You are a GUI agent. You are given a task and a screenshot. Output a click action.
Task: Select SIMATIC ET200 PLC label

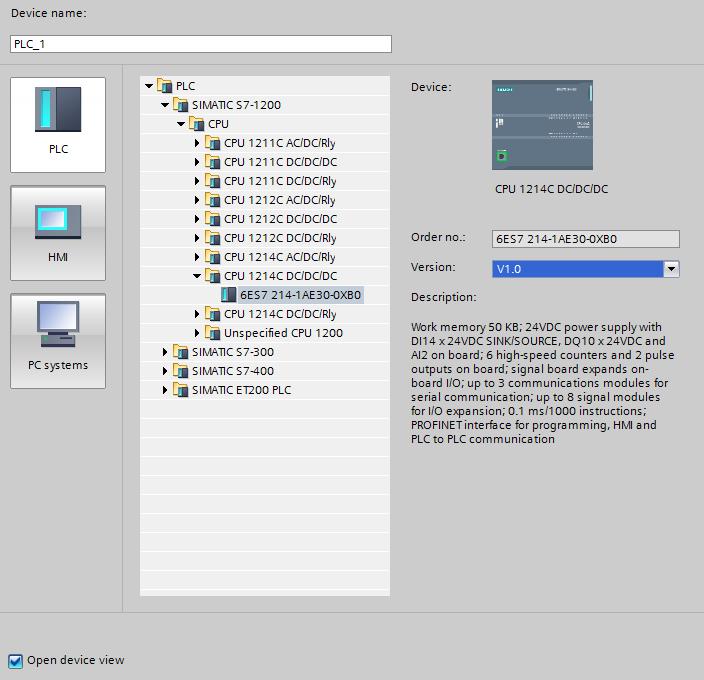(242, 390)
